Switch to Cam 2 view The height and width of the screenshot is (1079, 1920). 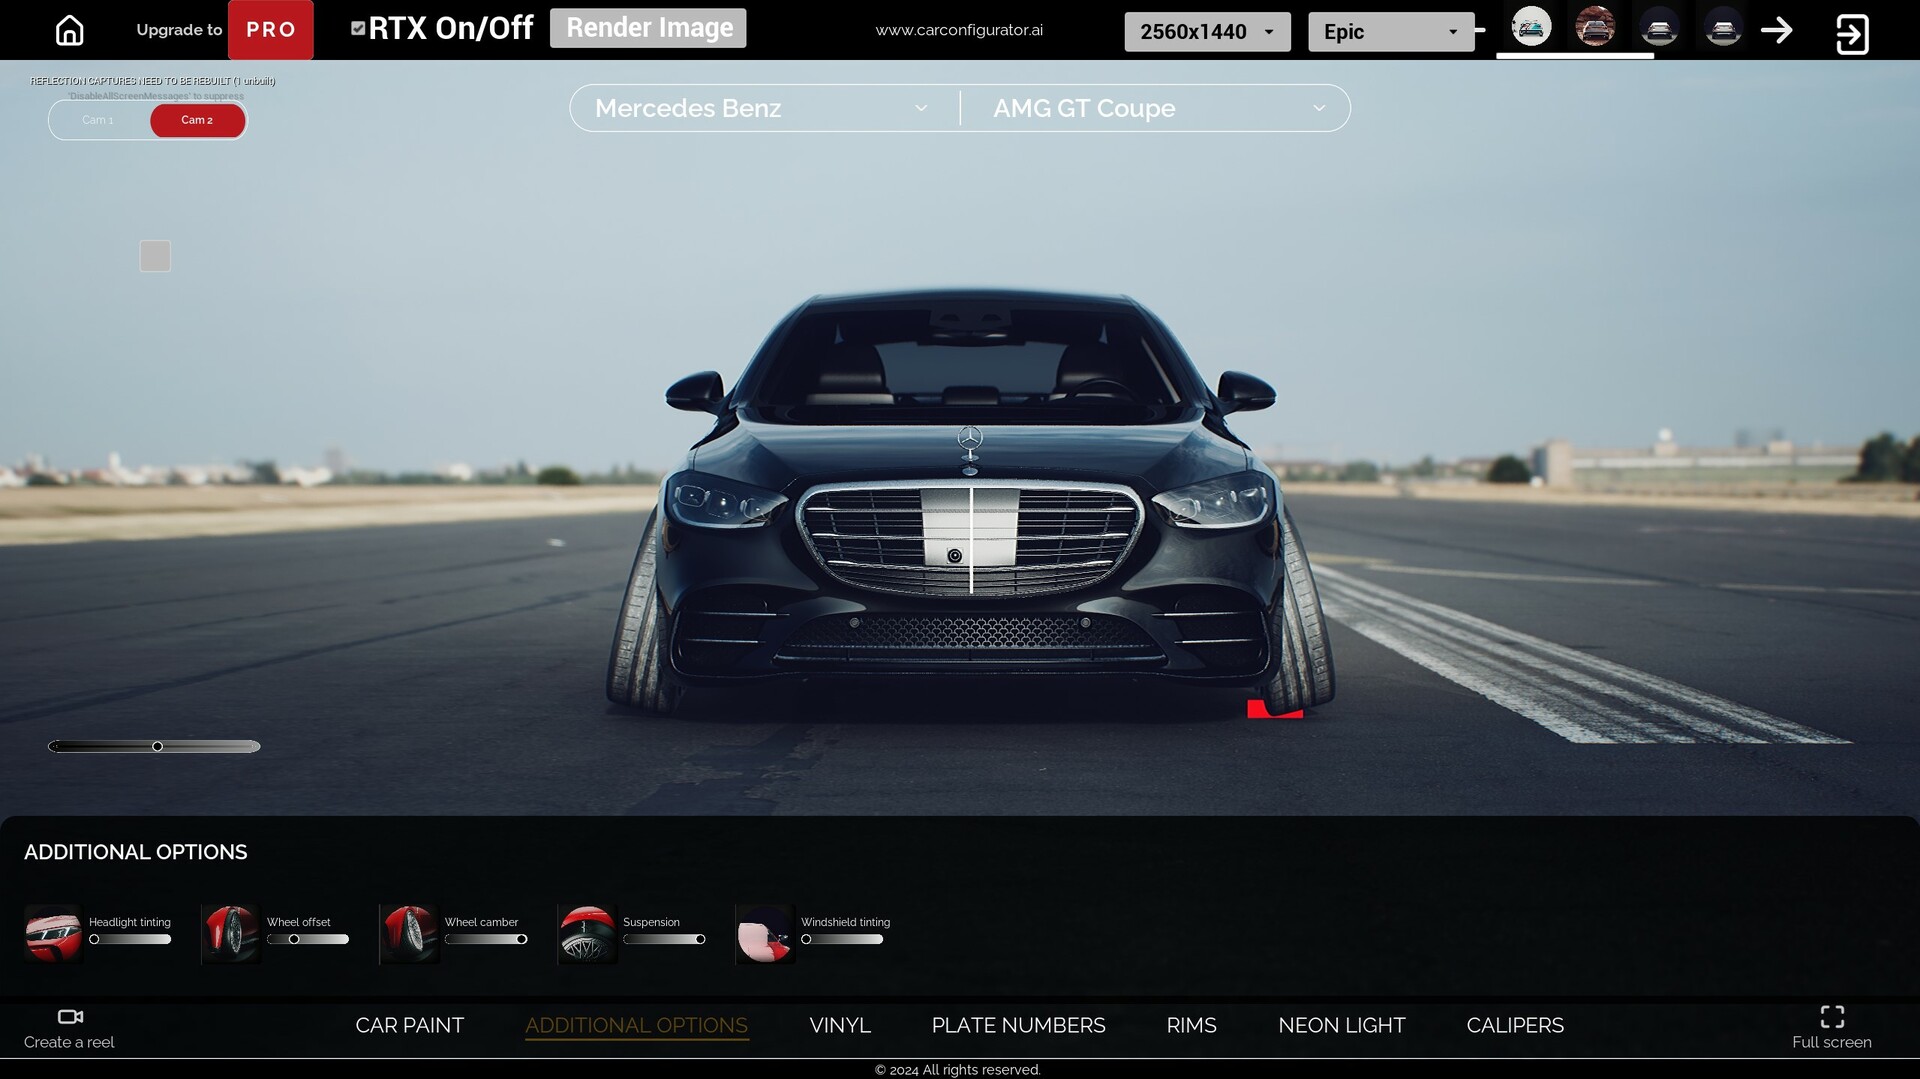click(197, 120)
